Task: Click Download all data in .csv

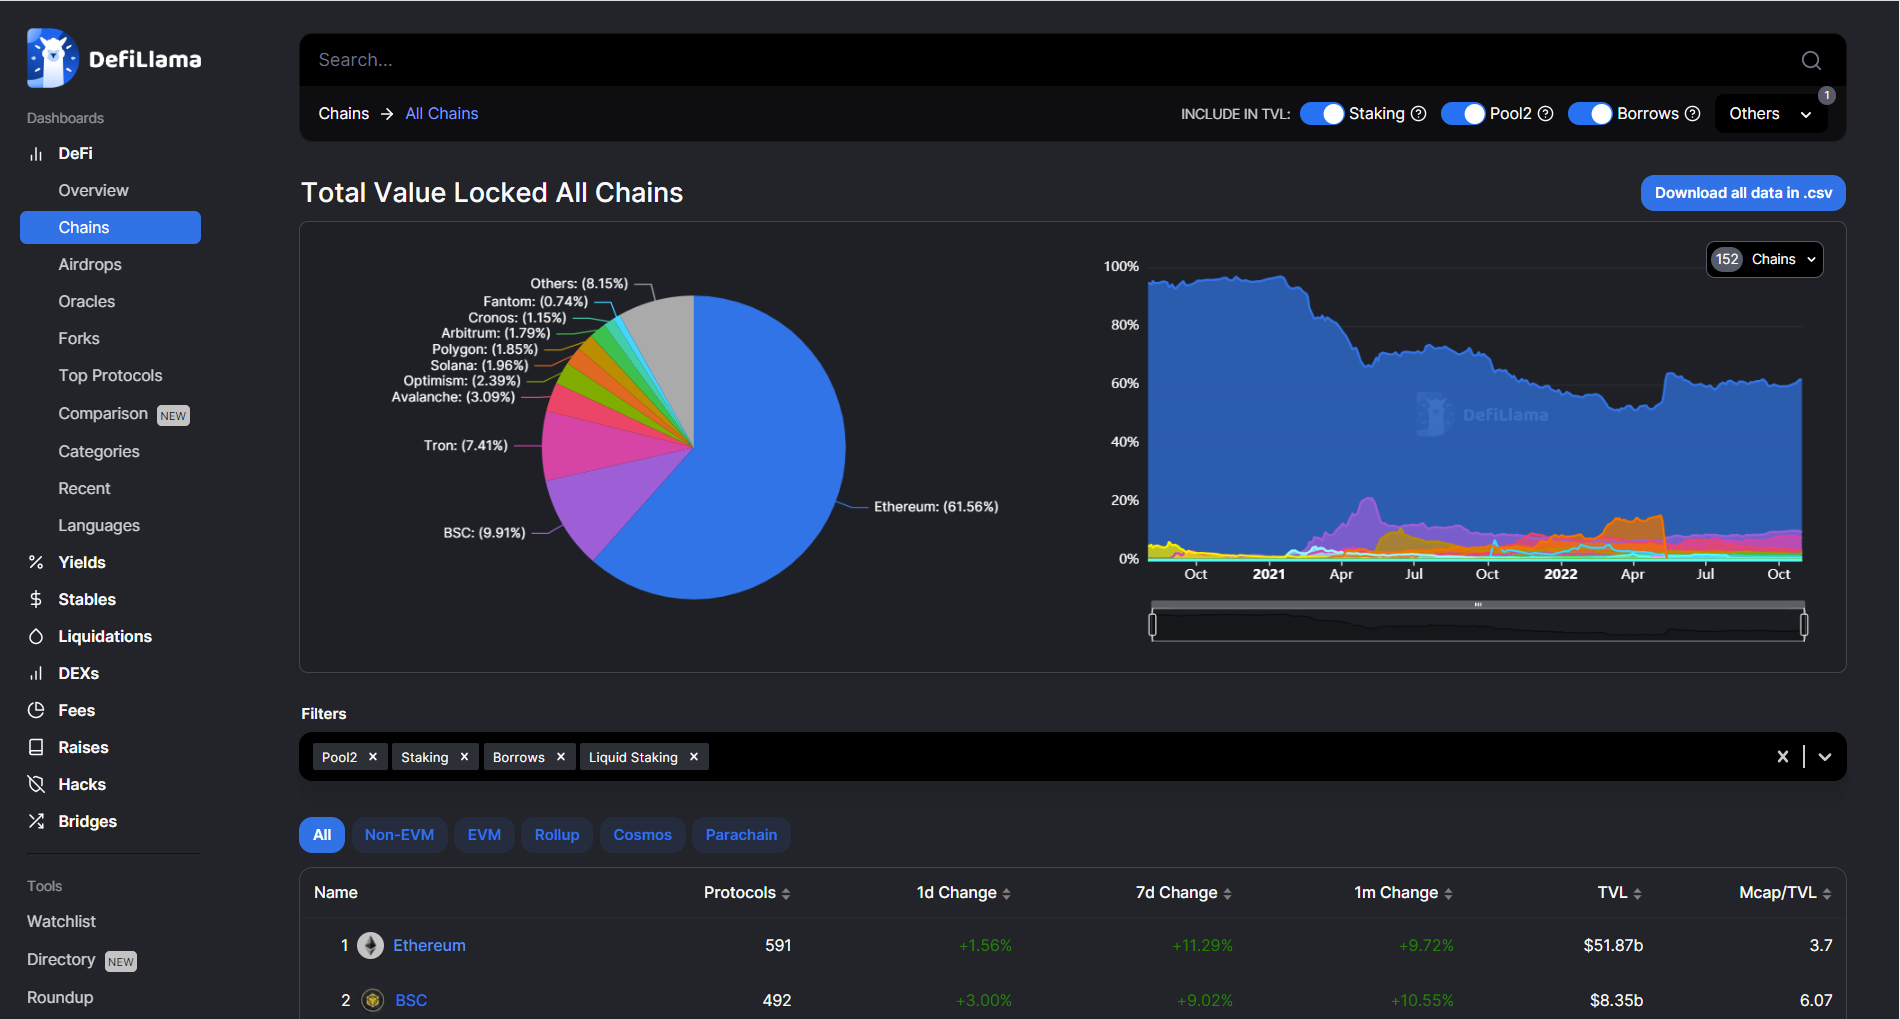Action: [x=1742, y=192]
